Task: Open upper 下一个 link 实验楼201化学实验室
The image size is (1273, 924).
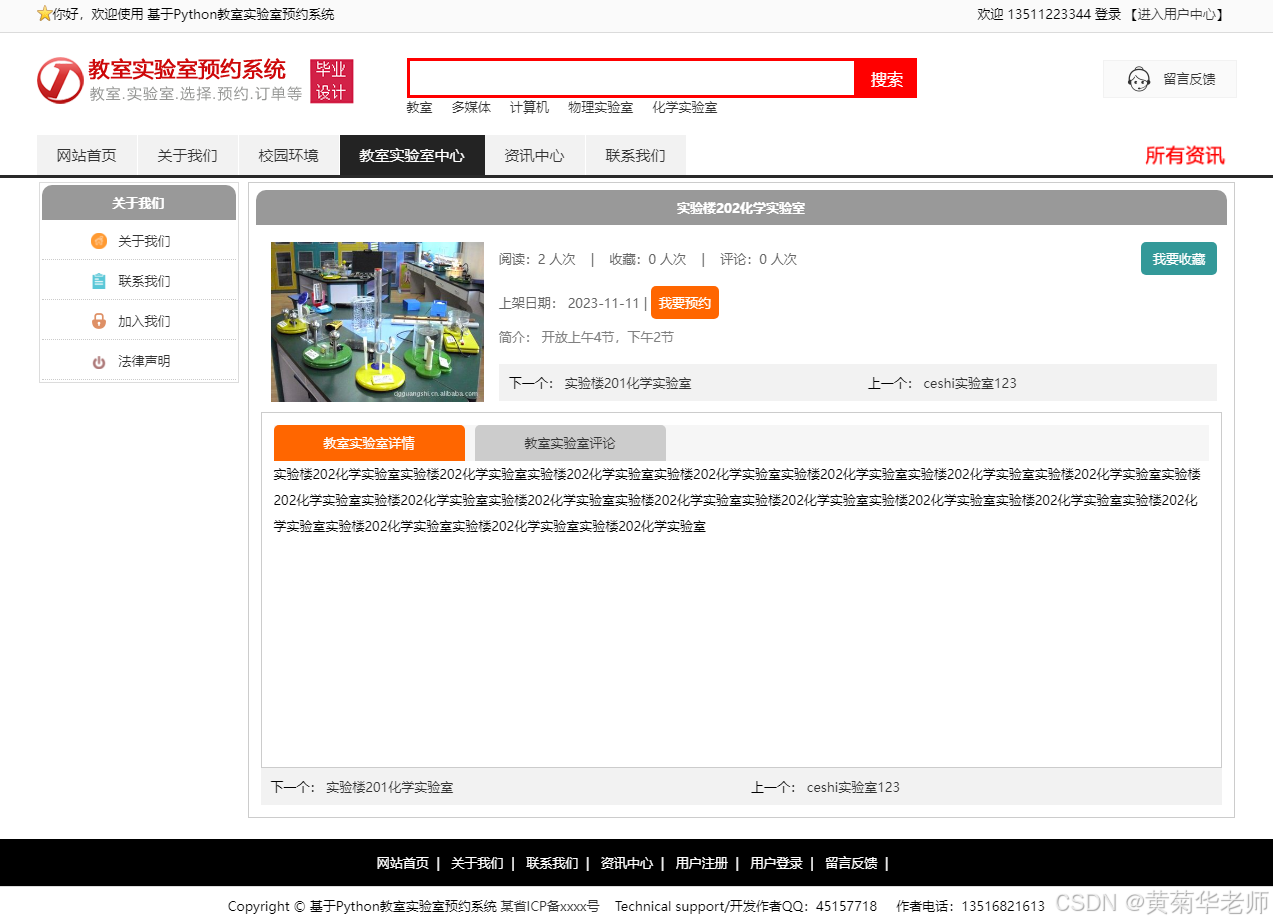Action: (x=628, y=383)
